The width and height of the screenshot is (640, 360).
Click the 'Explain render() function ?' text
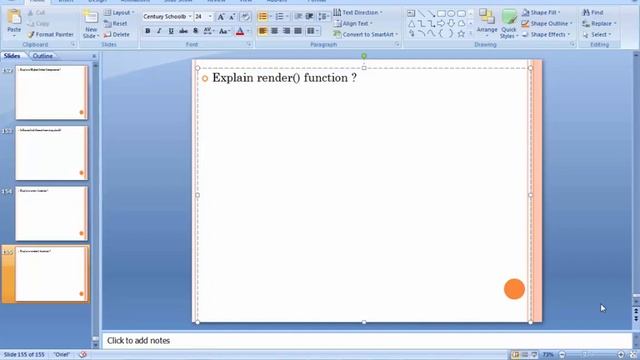click(x=284, y=78)
